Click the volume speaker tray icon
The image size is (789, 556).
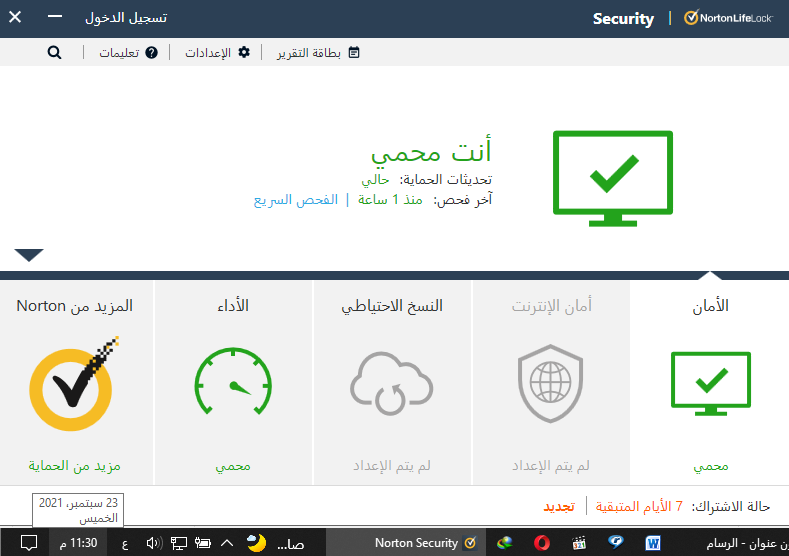coord(154,543)
